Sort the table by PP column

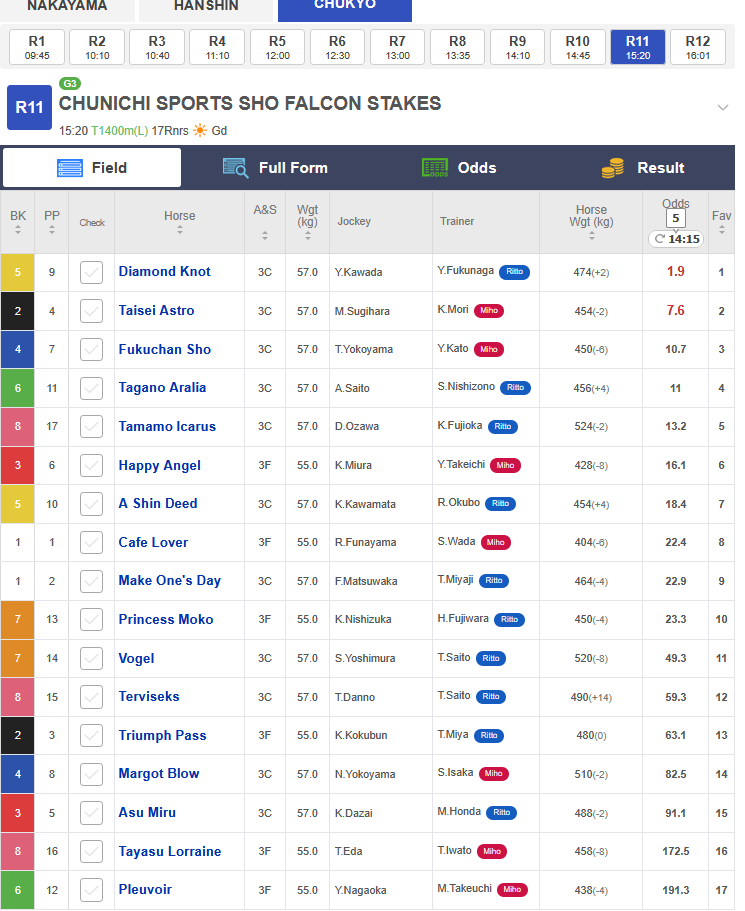(x=52, y=231)
